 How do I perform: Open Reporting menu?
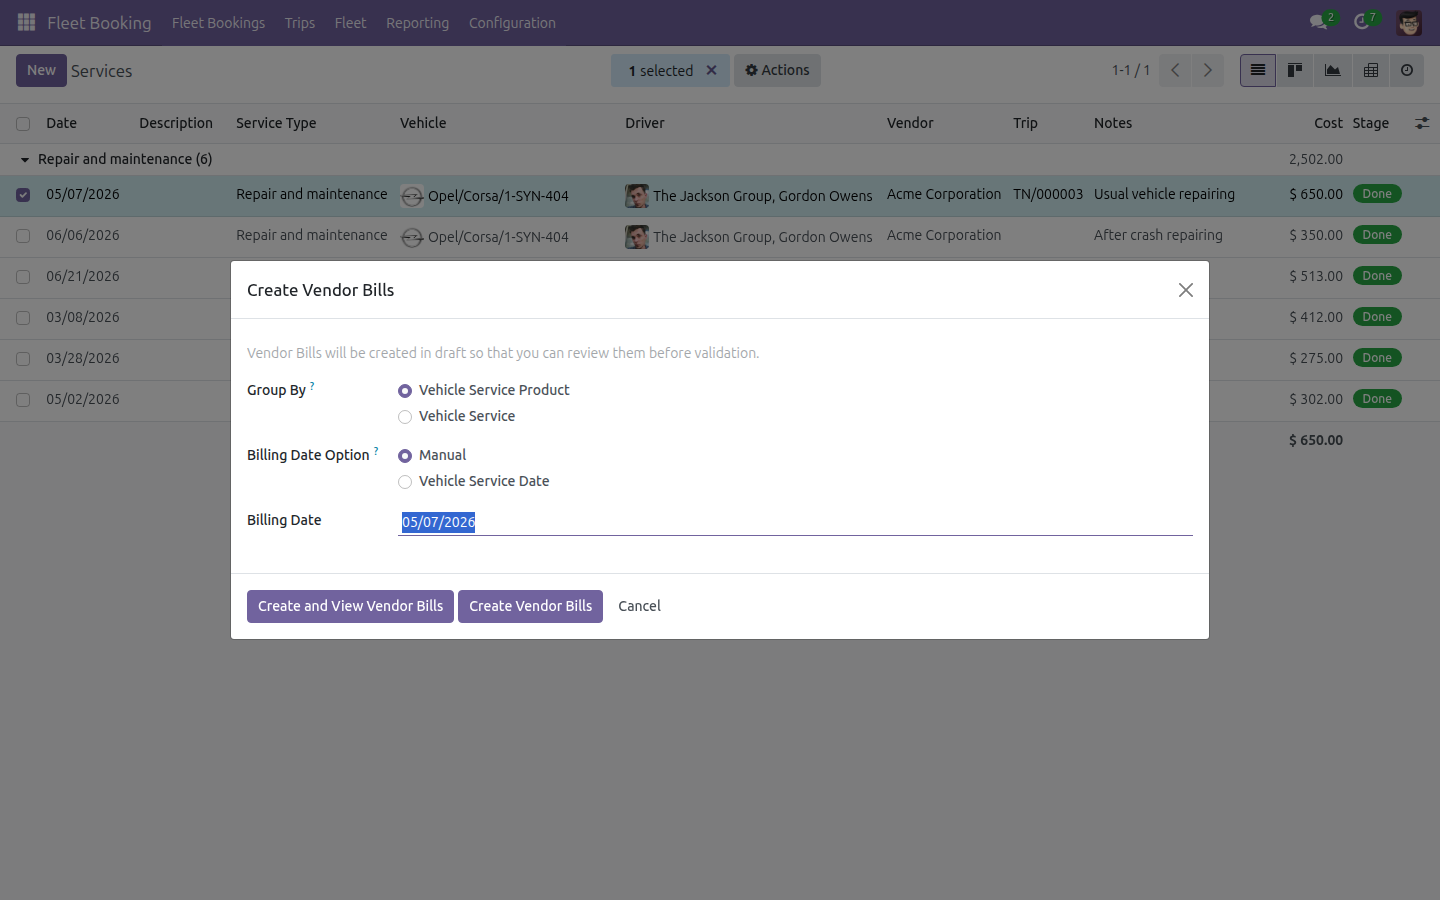point(417,23)
